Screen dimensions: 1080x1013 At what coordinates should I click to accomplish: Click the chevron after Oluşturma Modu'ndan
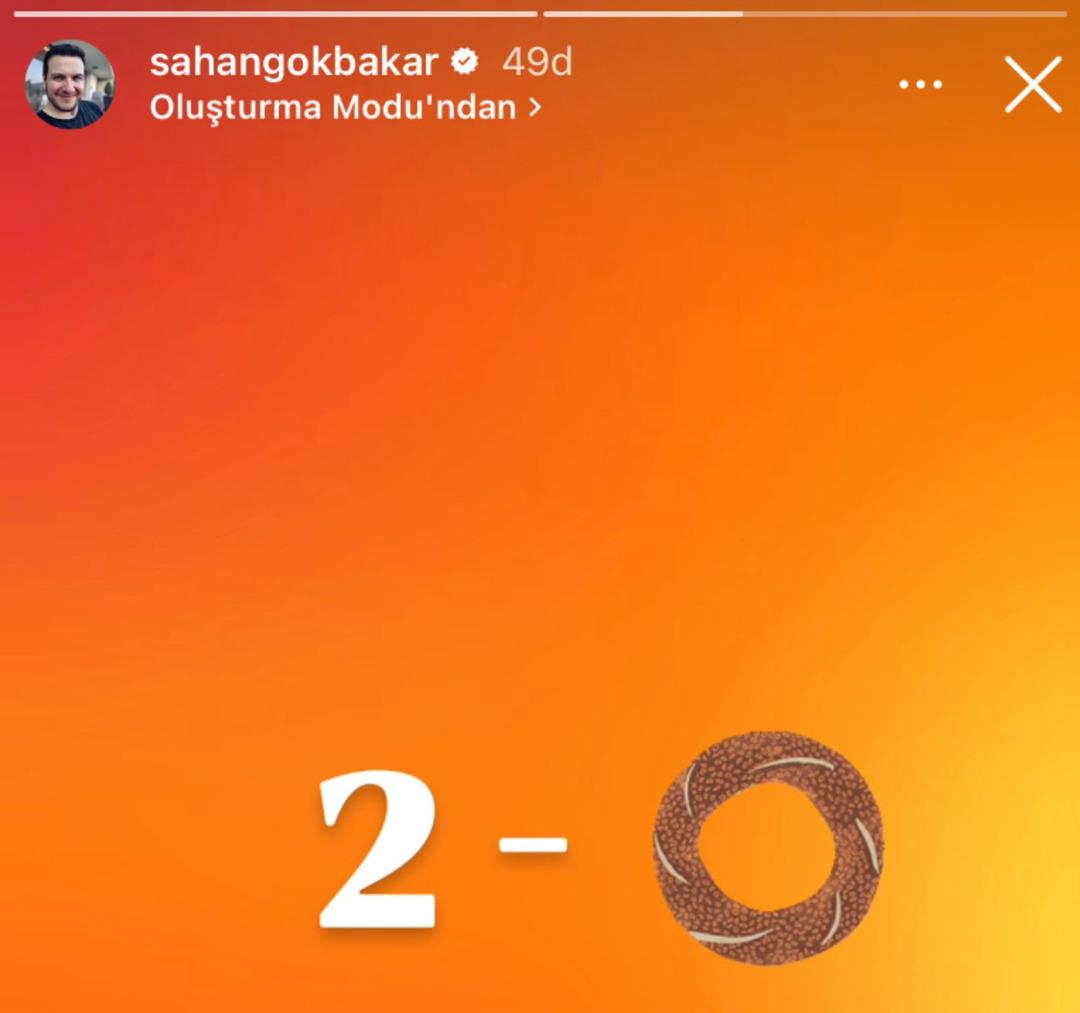point(534,107)
